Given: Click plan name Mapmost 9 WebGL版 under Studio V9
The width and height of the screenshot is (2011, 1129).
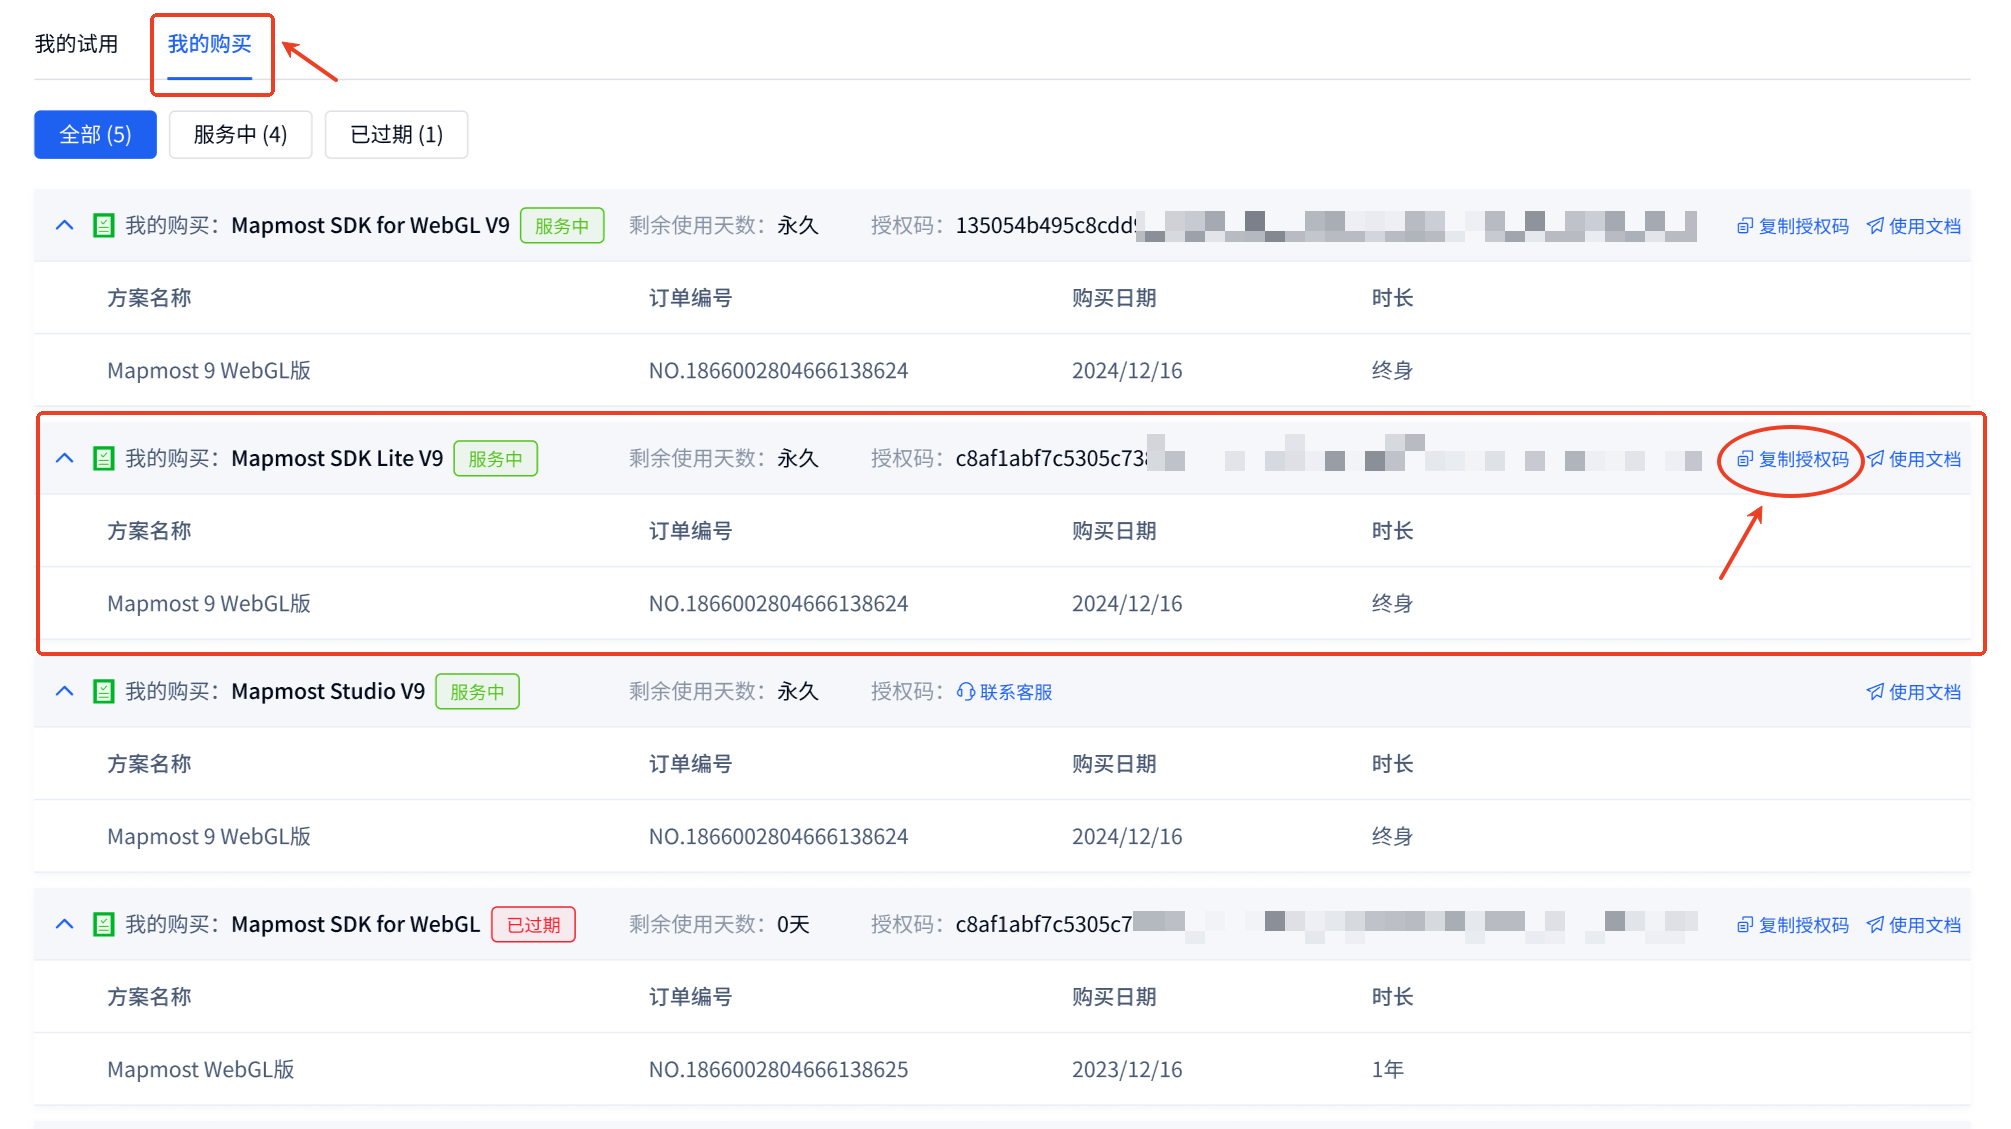Looking at the screenshot, I should pyautogui.click(x=209, y=836).
